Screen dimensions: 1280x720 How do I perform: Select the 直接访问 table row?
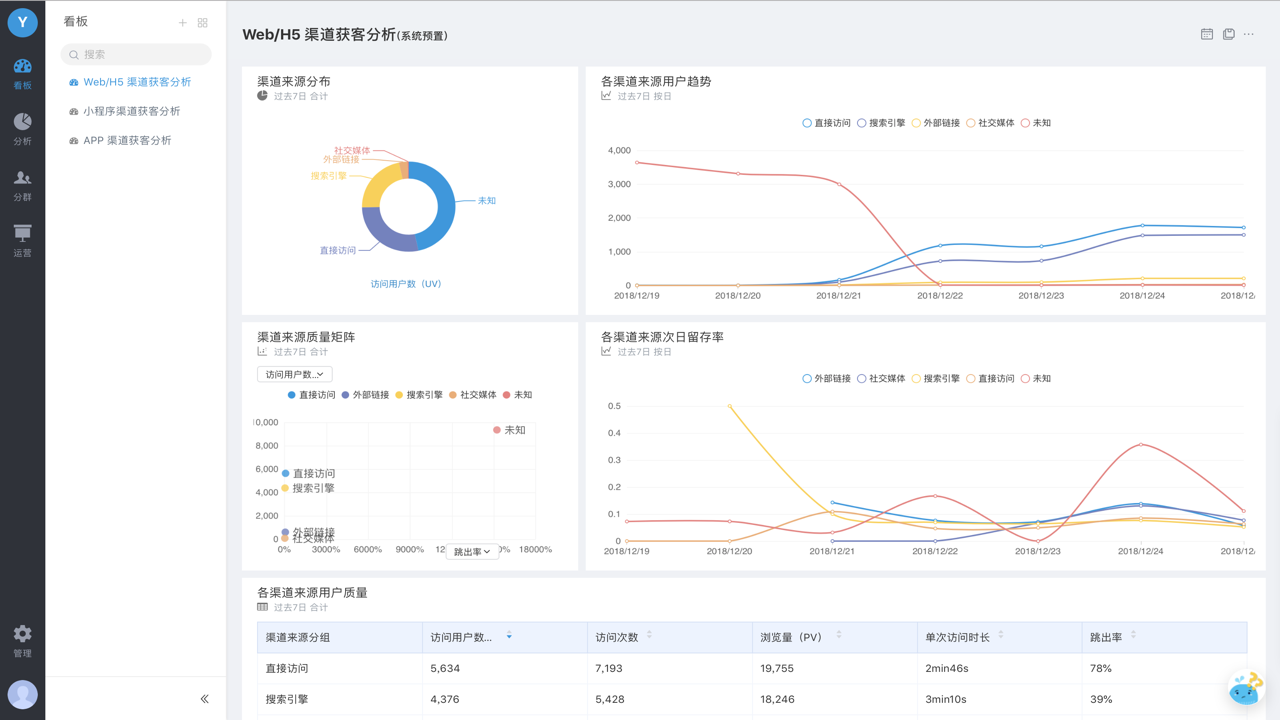click(752, 668)
